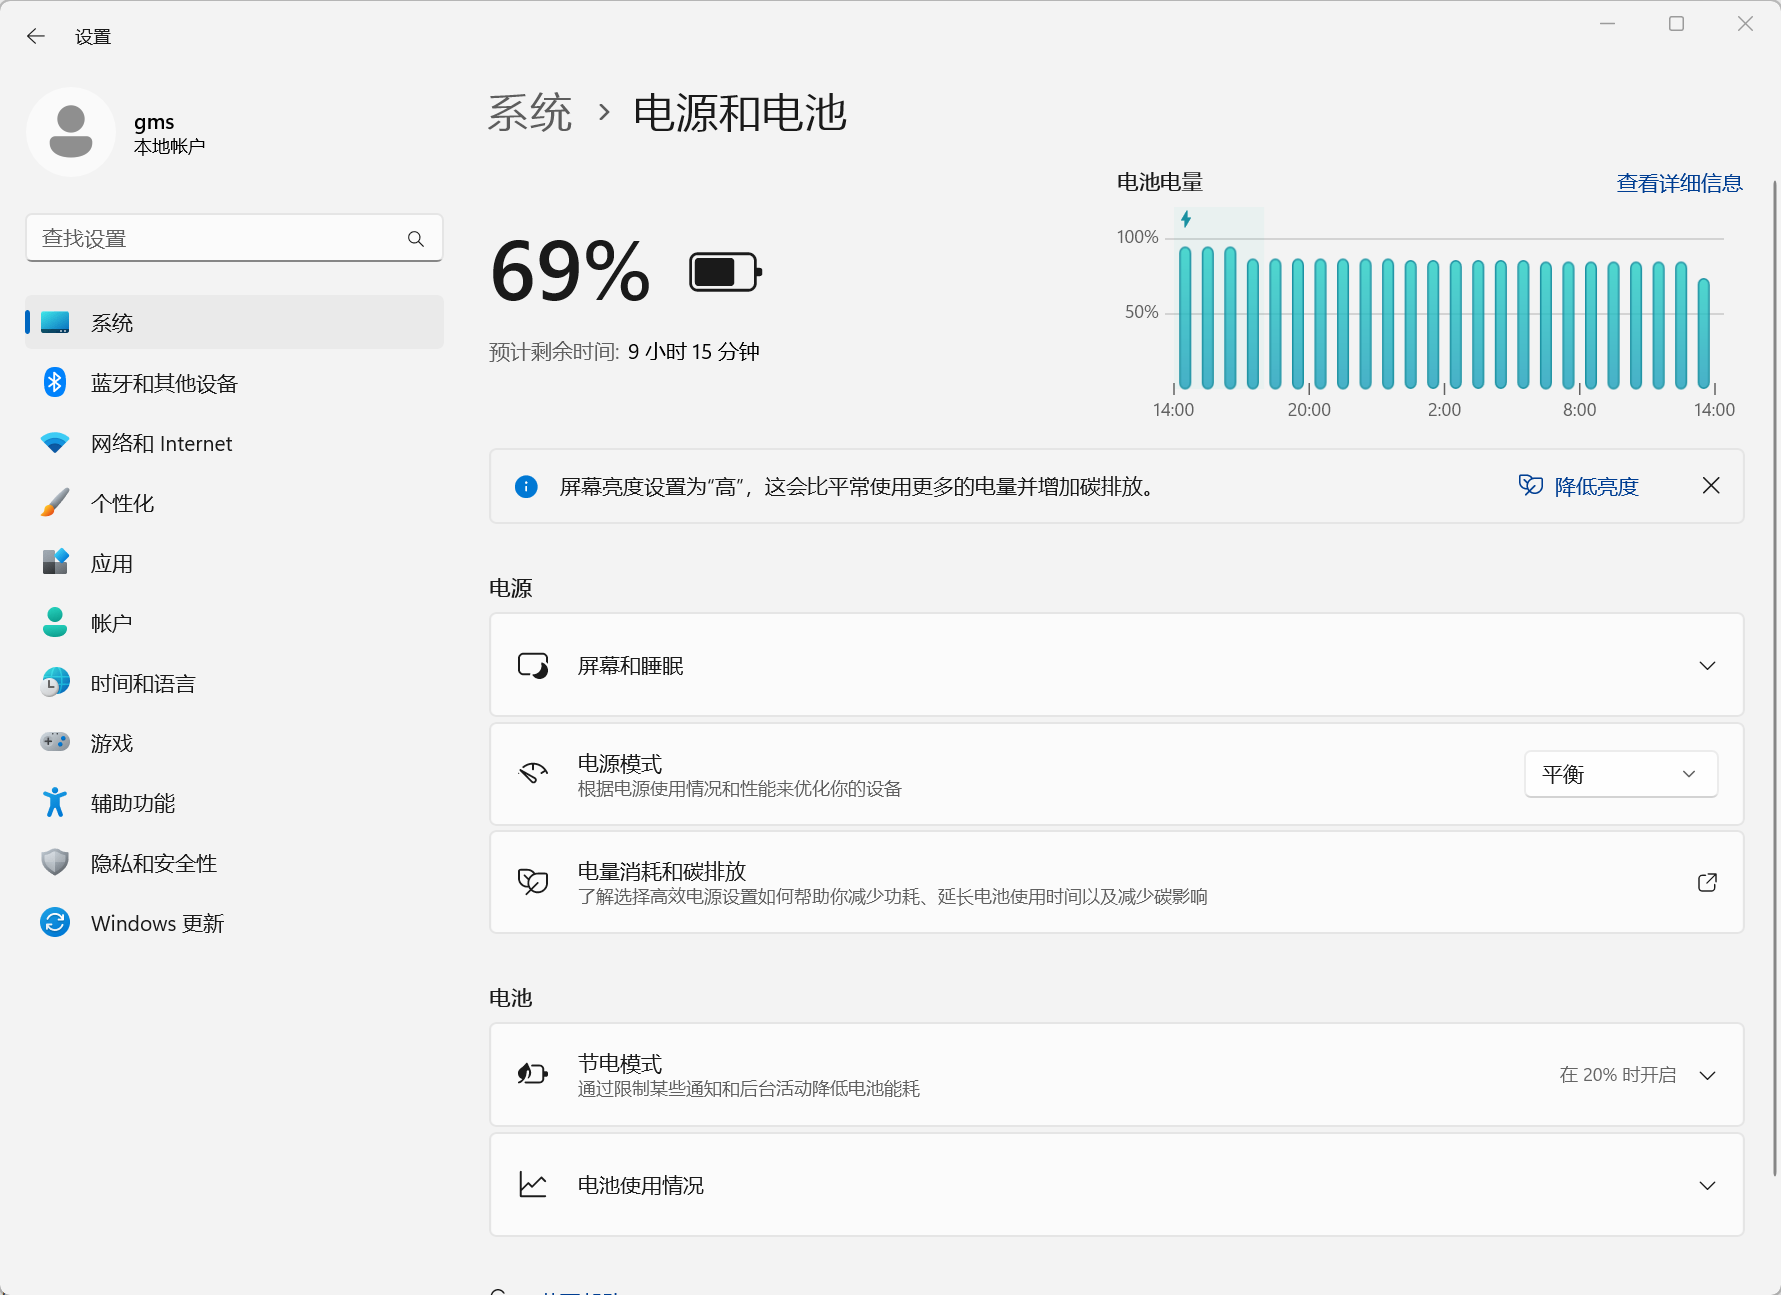The height and width of the screenshot is (1295, 1781).
Task: Click the charging bolt icon on battery chart
Action: coord(1186,219)
